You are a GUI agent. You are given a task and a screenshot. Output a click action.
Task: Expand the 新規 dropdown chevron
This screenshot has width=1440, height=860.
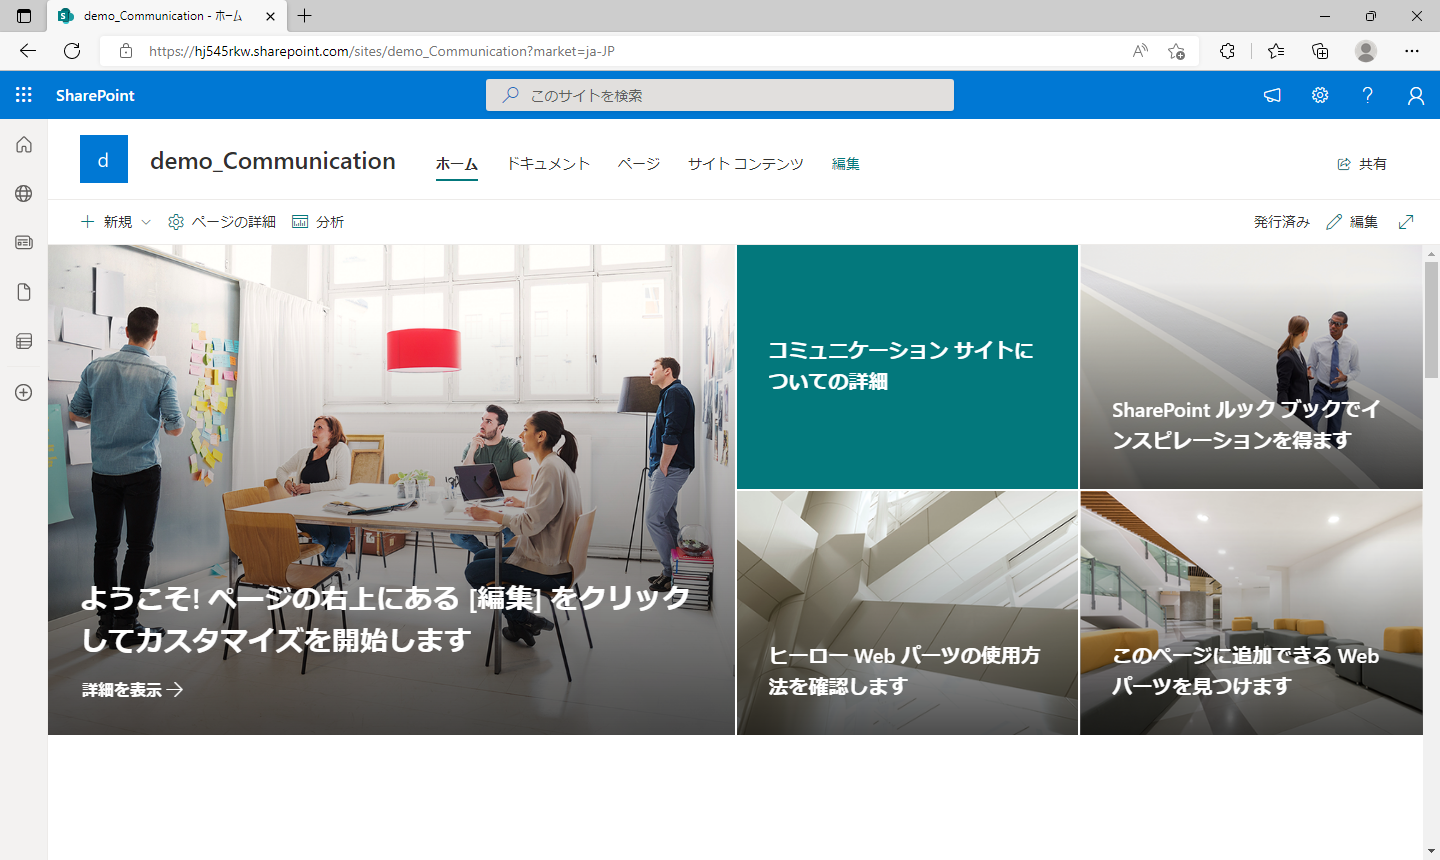146,222
